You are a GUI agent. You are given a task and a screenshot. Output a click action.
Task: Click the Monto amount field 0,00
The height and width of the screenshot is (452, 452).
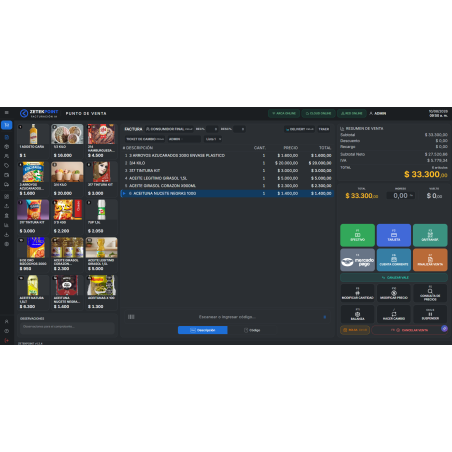pyautogui.click(x=400, y=196)
